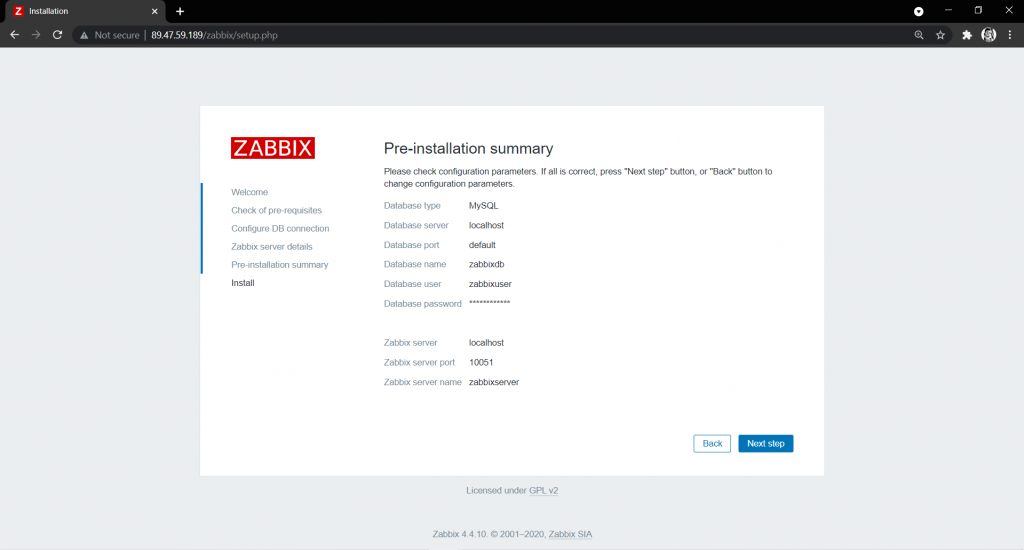Click the Zabbix server localhost value
The image size is (1024, 550).
pyautogui.click(x=487, y=343)
